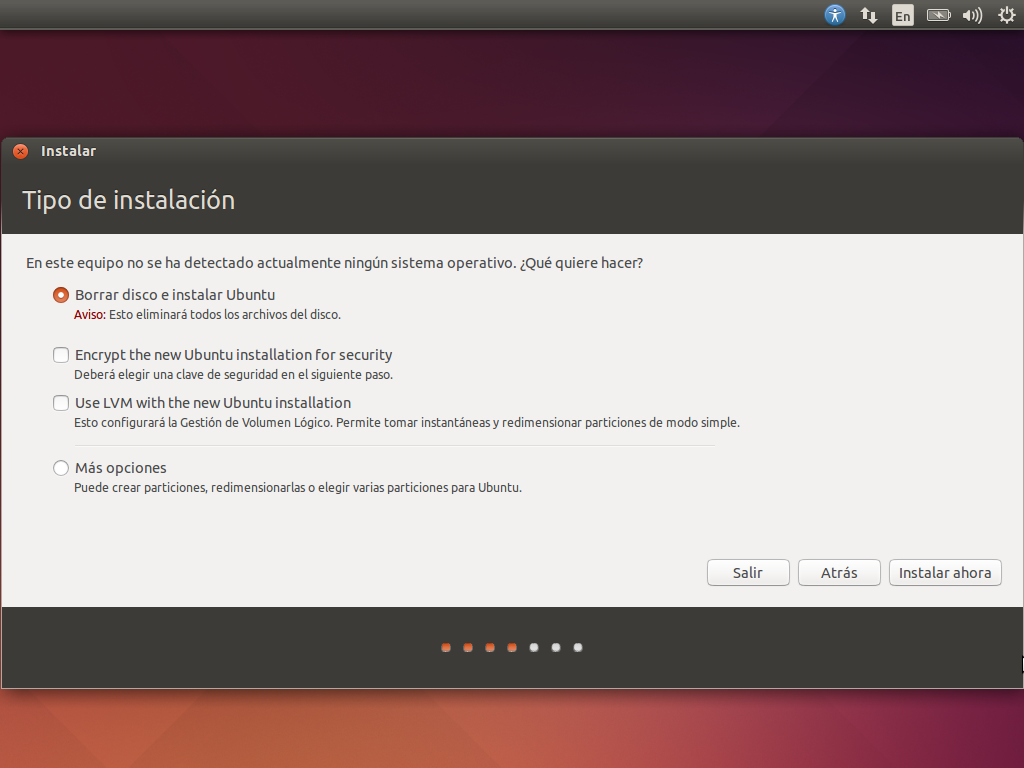Check the battery status indicator
1024x768 pixels.
(x=938, y=15)
